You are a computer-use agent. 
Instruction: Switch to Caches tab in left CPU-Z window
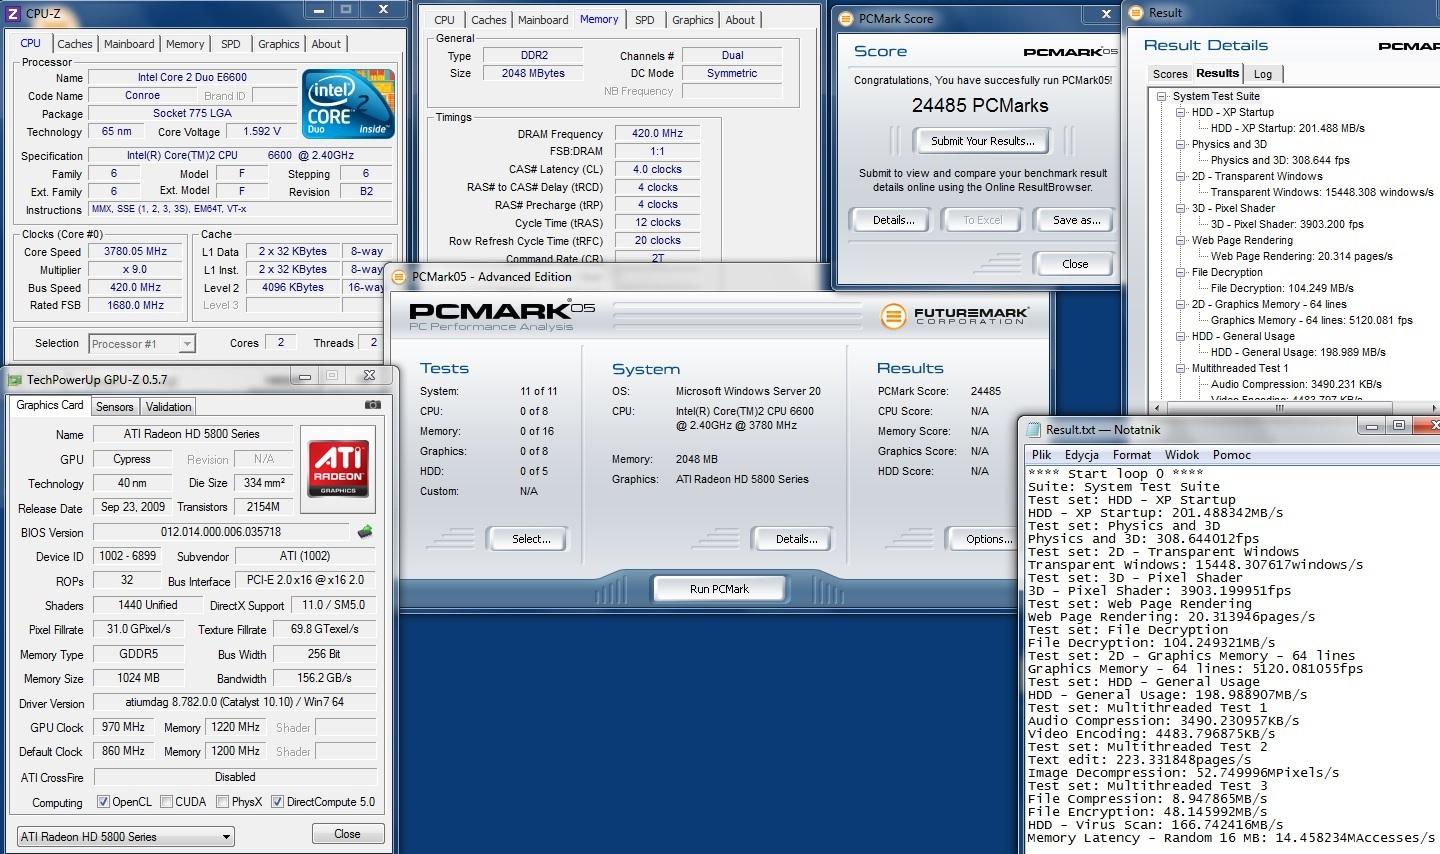pos(75,44)
